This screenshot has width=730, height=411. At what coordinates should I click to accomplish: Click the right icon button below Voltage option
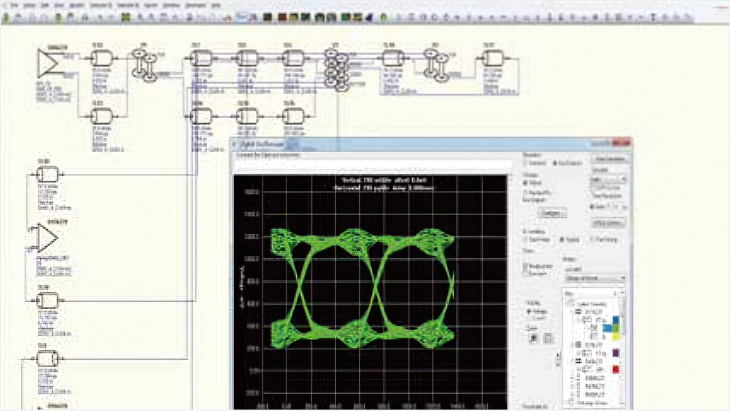click(547, 338)
